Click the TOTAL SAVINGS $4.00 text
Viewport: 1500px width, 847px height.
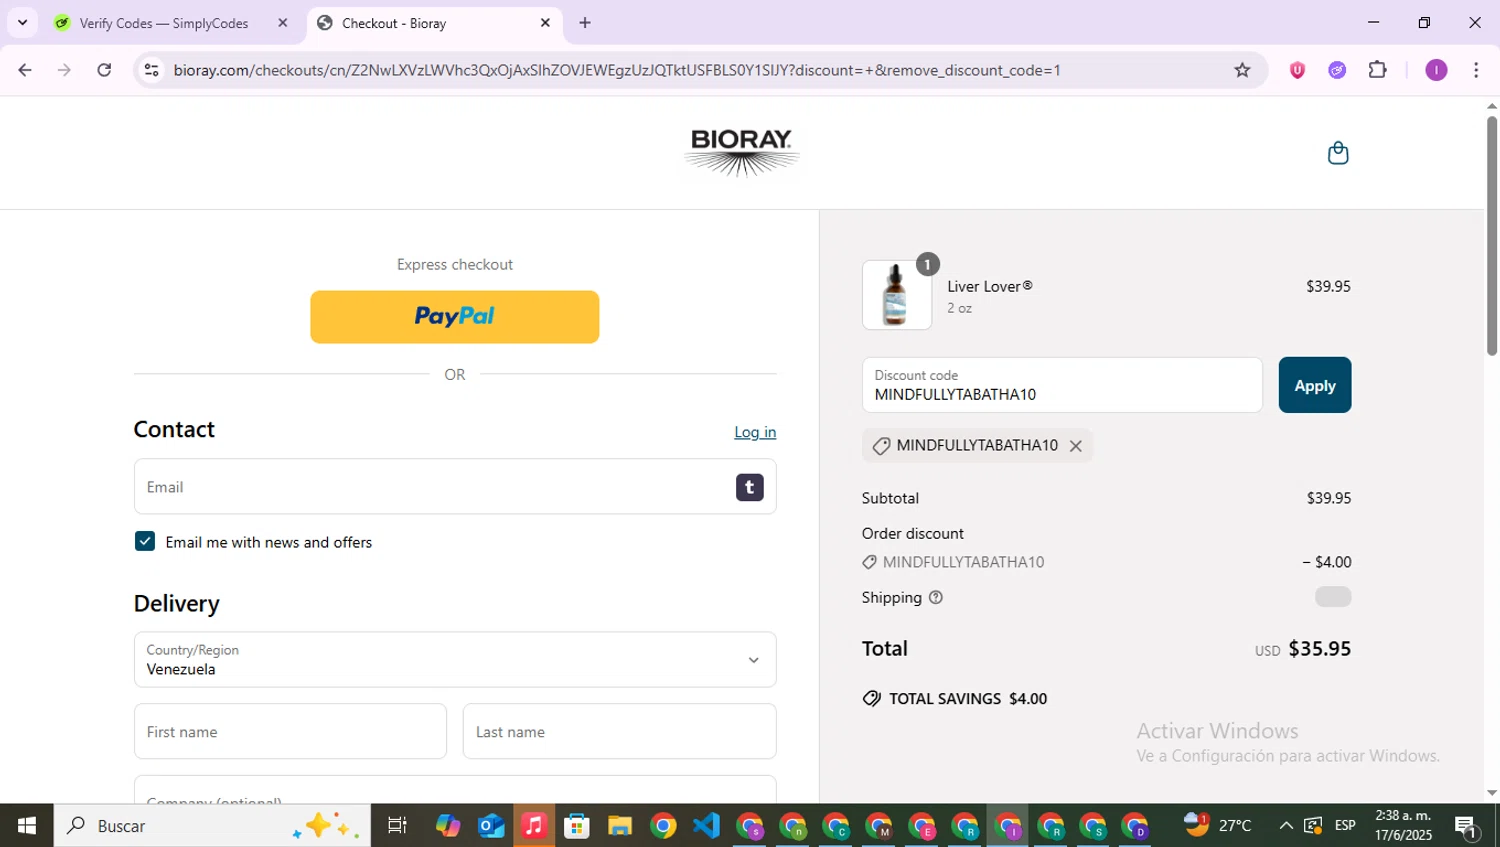968,699
